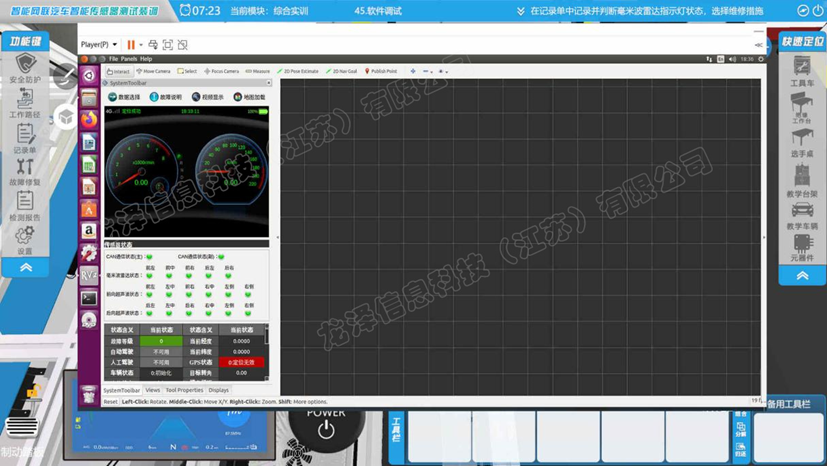Screen dimensions: 827x466
Task: Collapse the left 功能键 panel with its chevron
Action: point(26,267)
